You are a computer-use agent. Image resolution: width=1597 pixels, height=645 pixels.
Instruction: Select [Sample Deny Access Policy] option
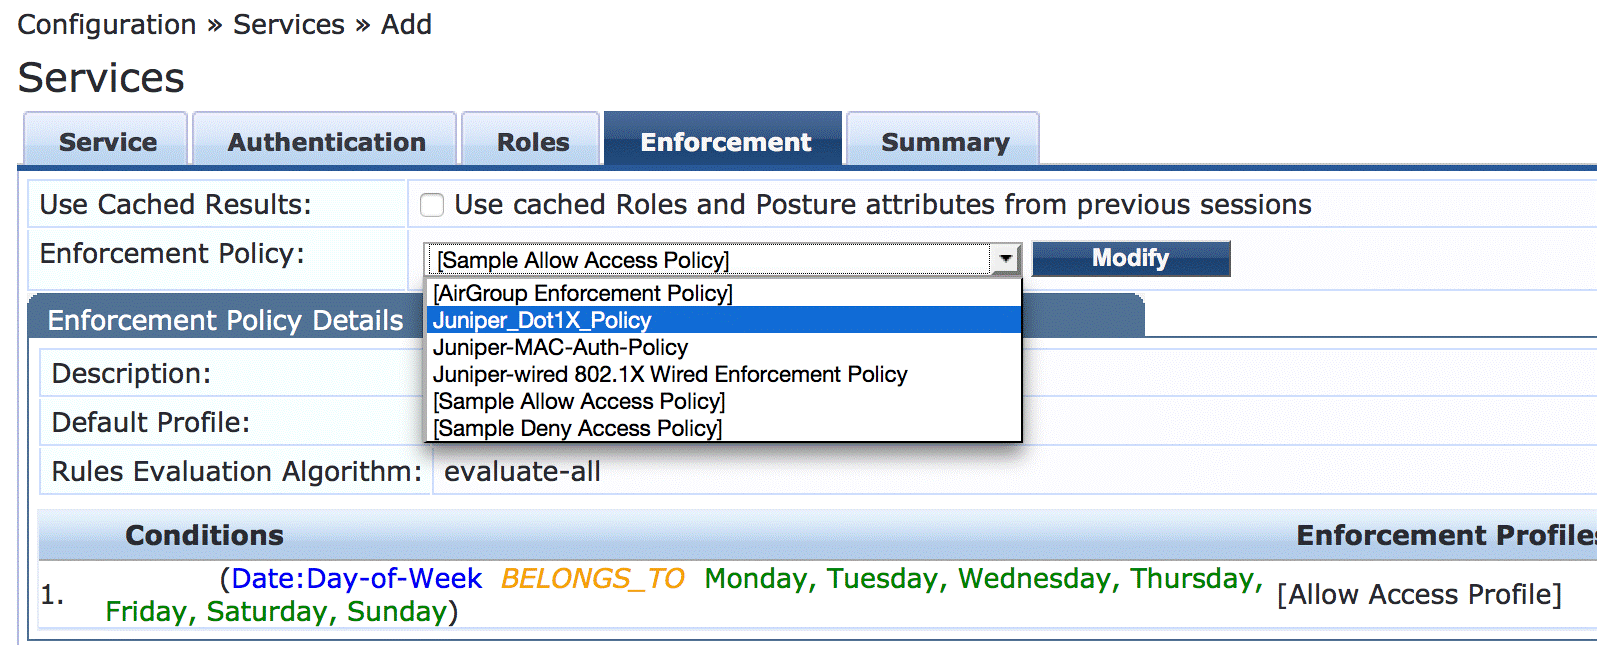pyautogui.click(x=577, y=428)
